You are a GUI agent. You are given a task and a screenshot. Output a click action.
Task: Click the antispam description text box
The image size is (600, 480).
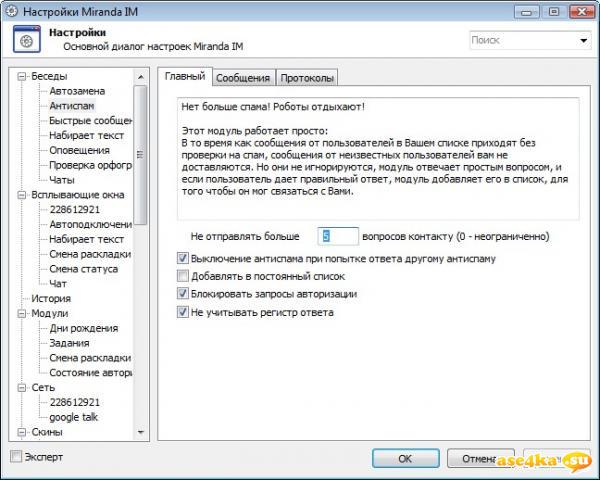click(378, 158)
